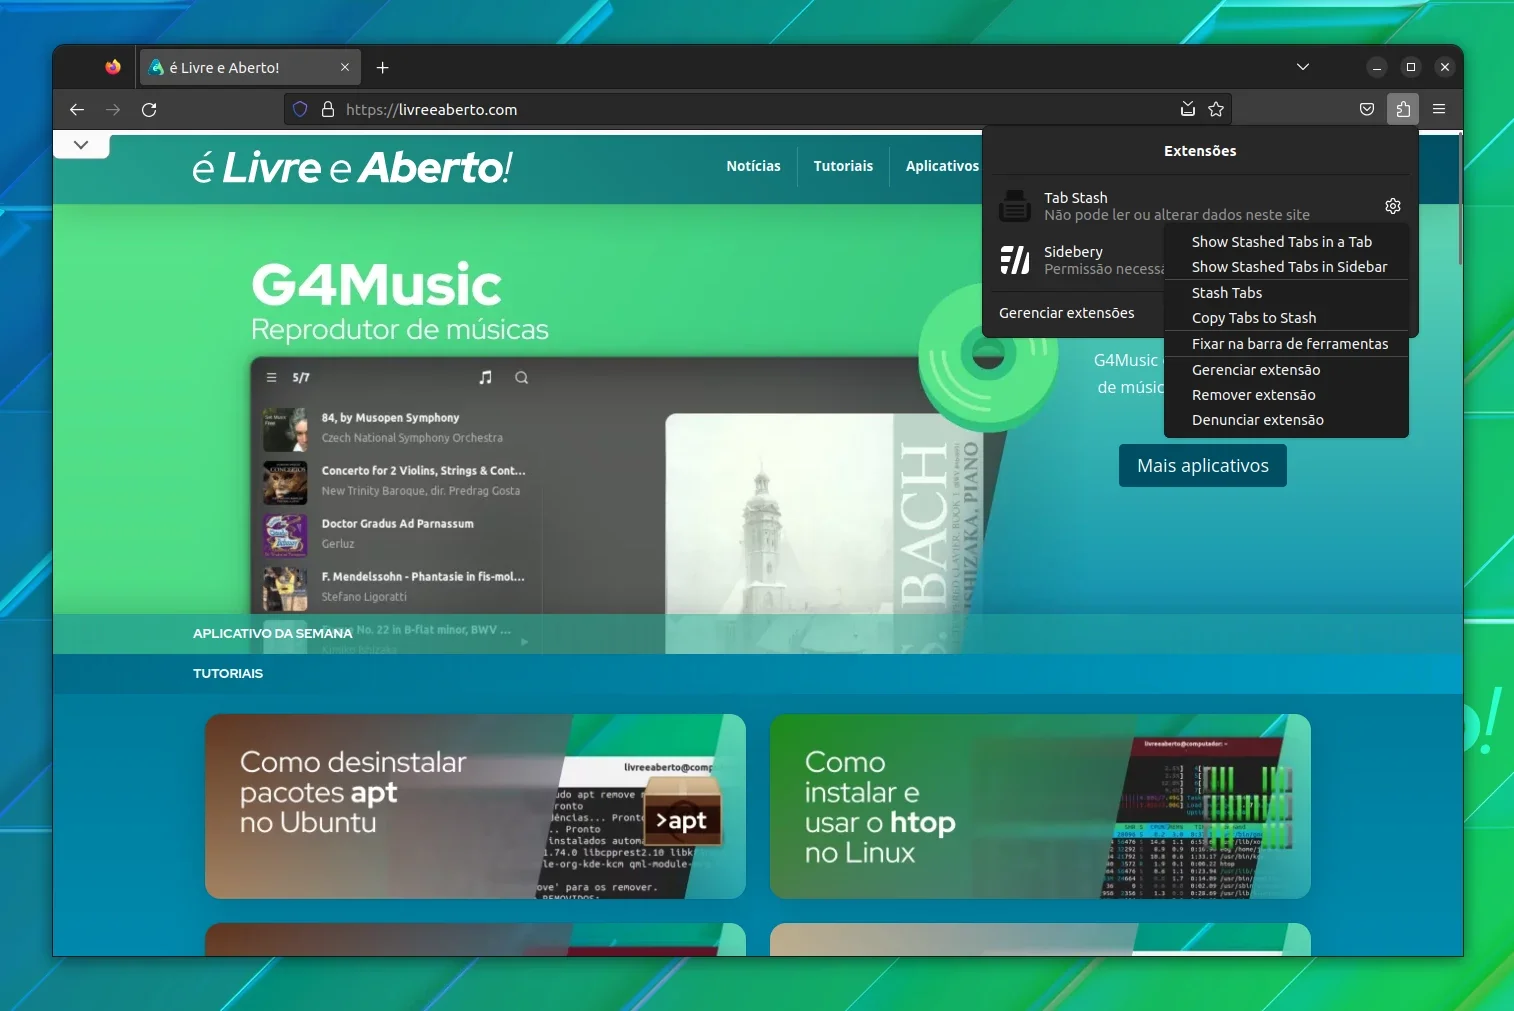Click the Sidebery extension entry
Screen dimensions: 1514x1011
coord(1078,260)
